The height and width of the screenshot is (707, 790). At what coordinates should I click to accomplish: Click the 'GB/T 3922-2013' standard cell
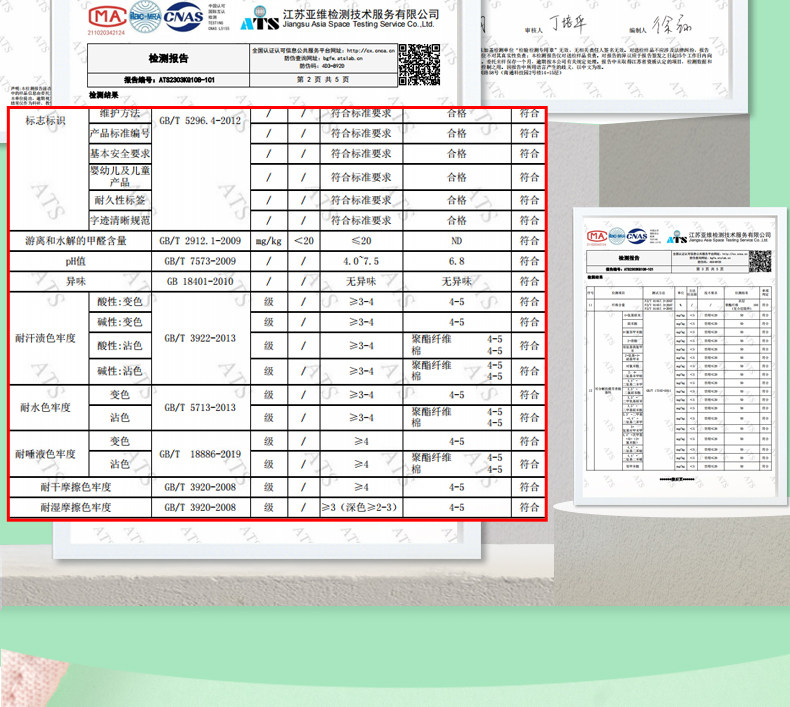[x=200, y=338]
